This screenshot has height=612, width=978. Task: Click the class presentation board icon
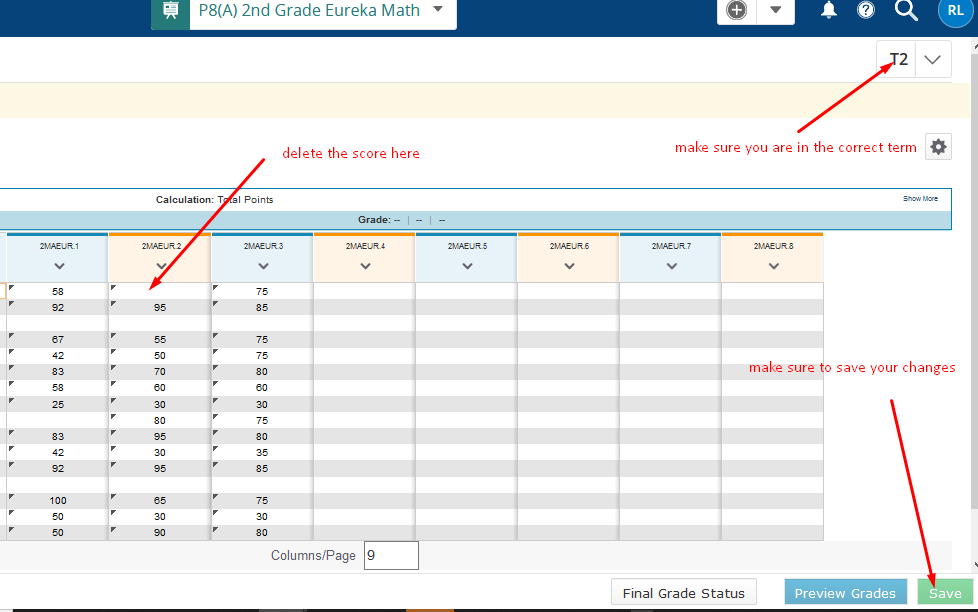pos(170,11)
